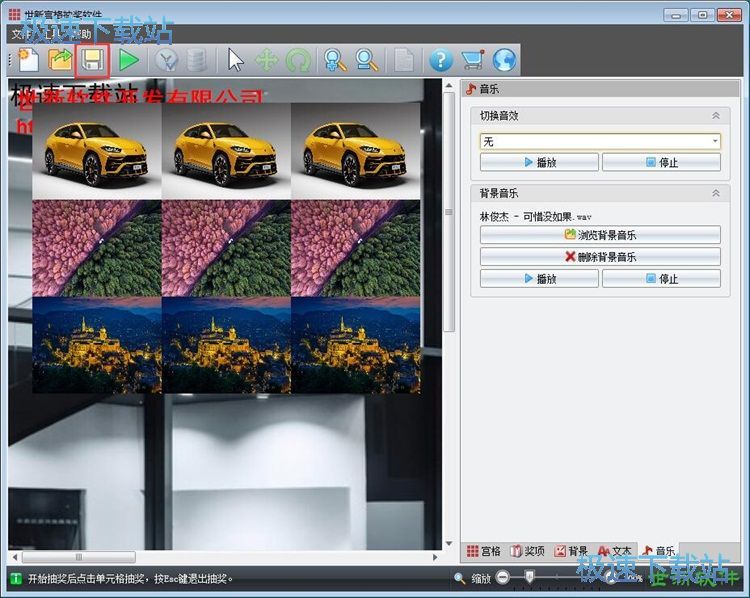Open the greyed database stack icon
This screenshot has width=750, height=598.
197,61
